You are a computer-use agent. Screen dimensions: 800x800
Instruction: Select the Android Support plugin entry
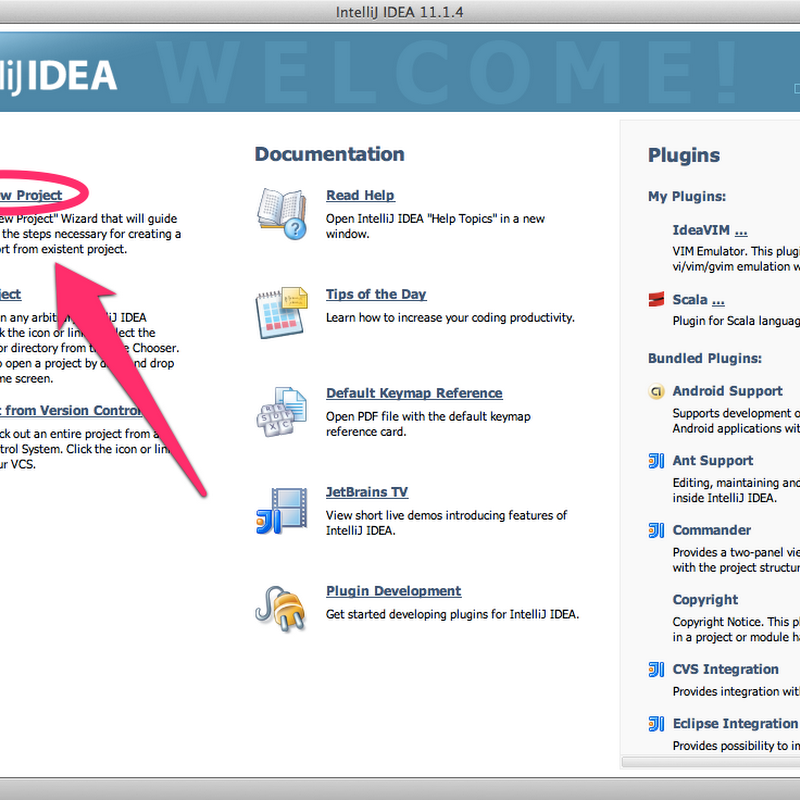pyautogui.click(x=728, y=391)
